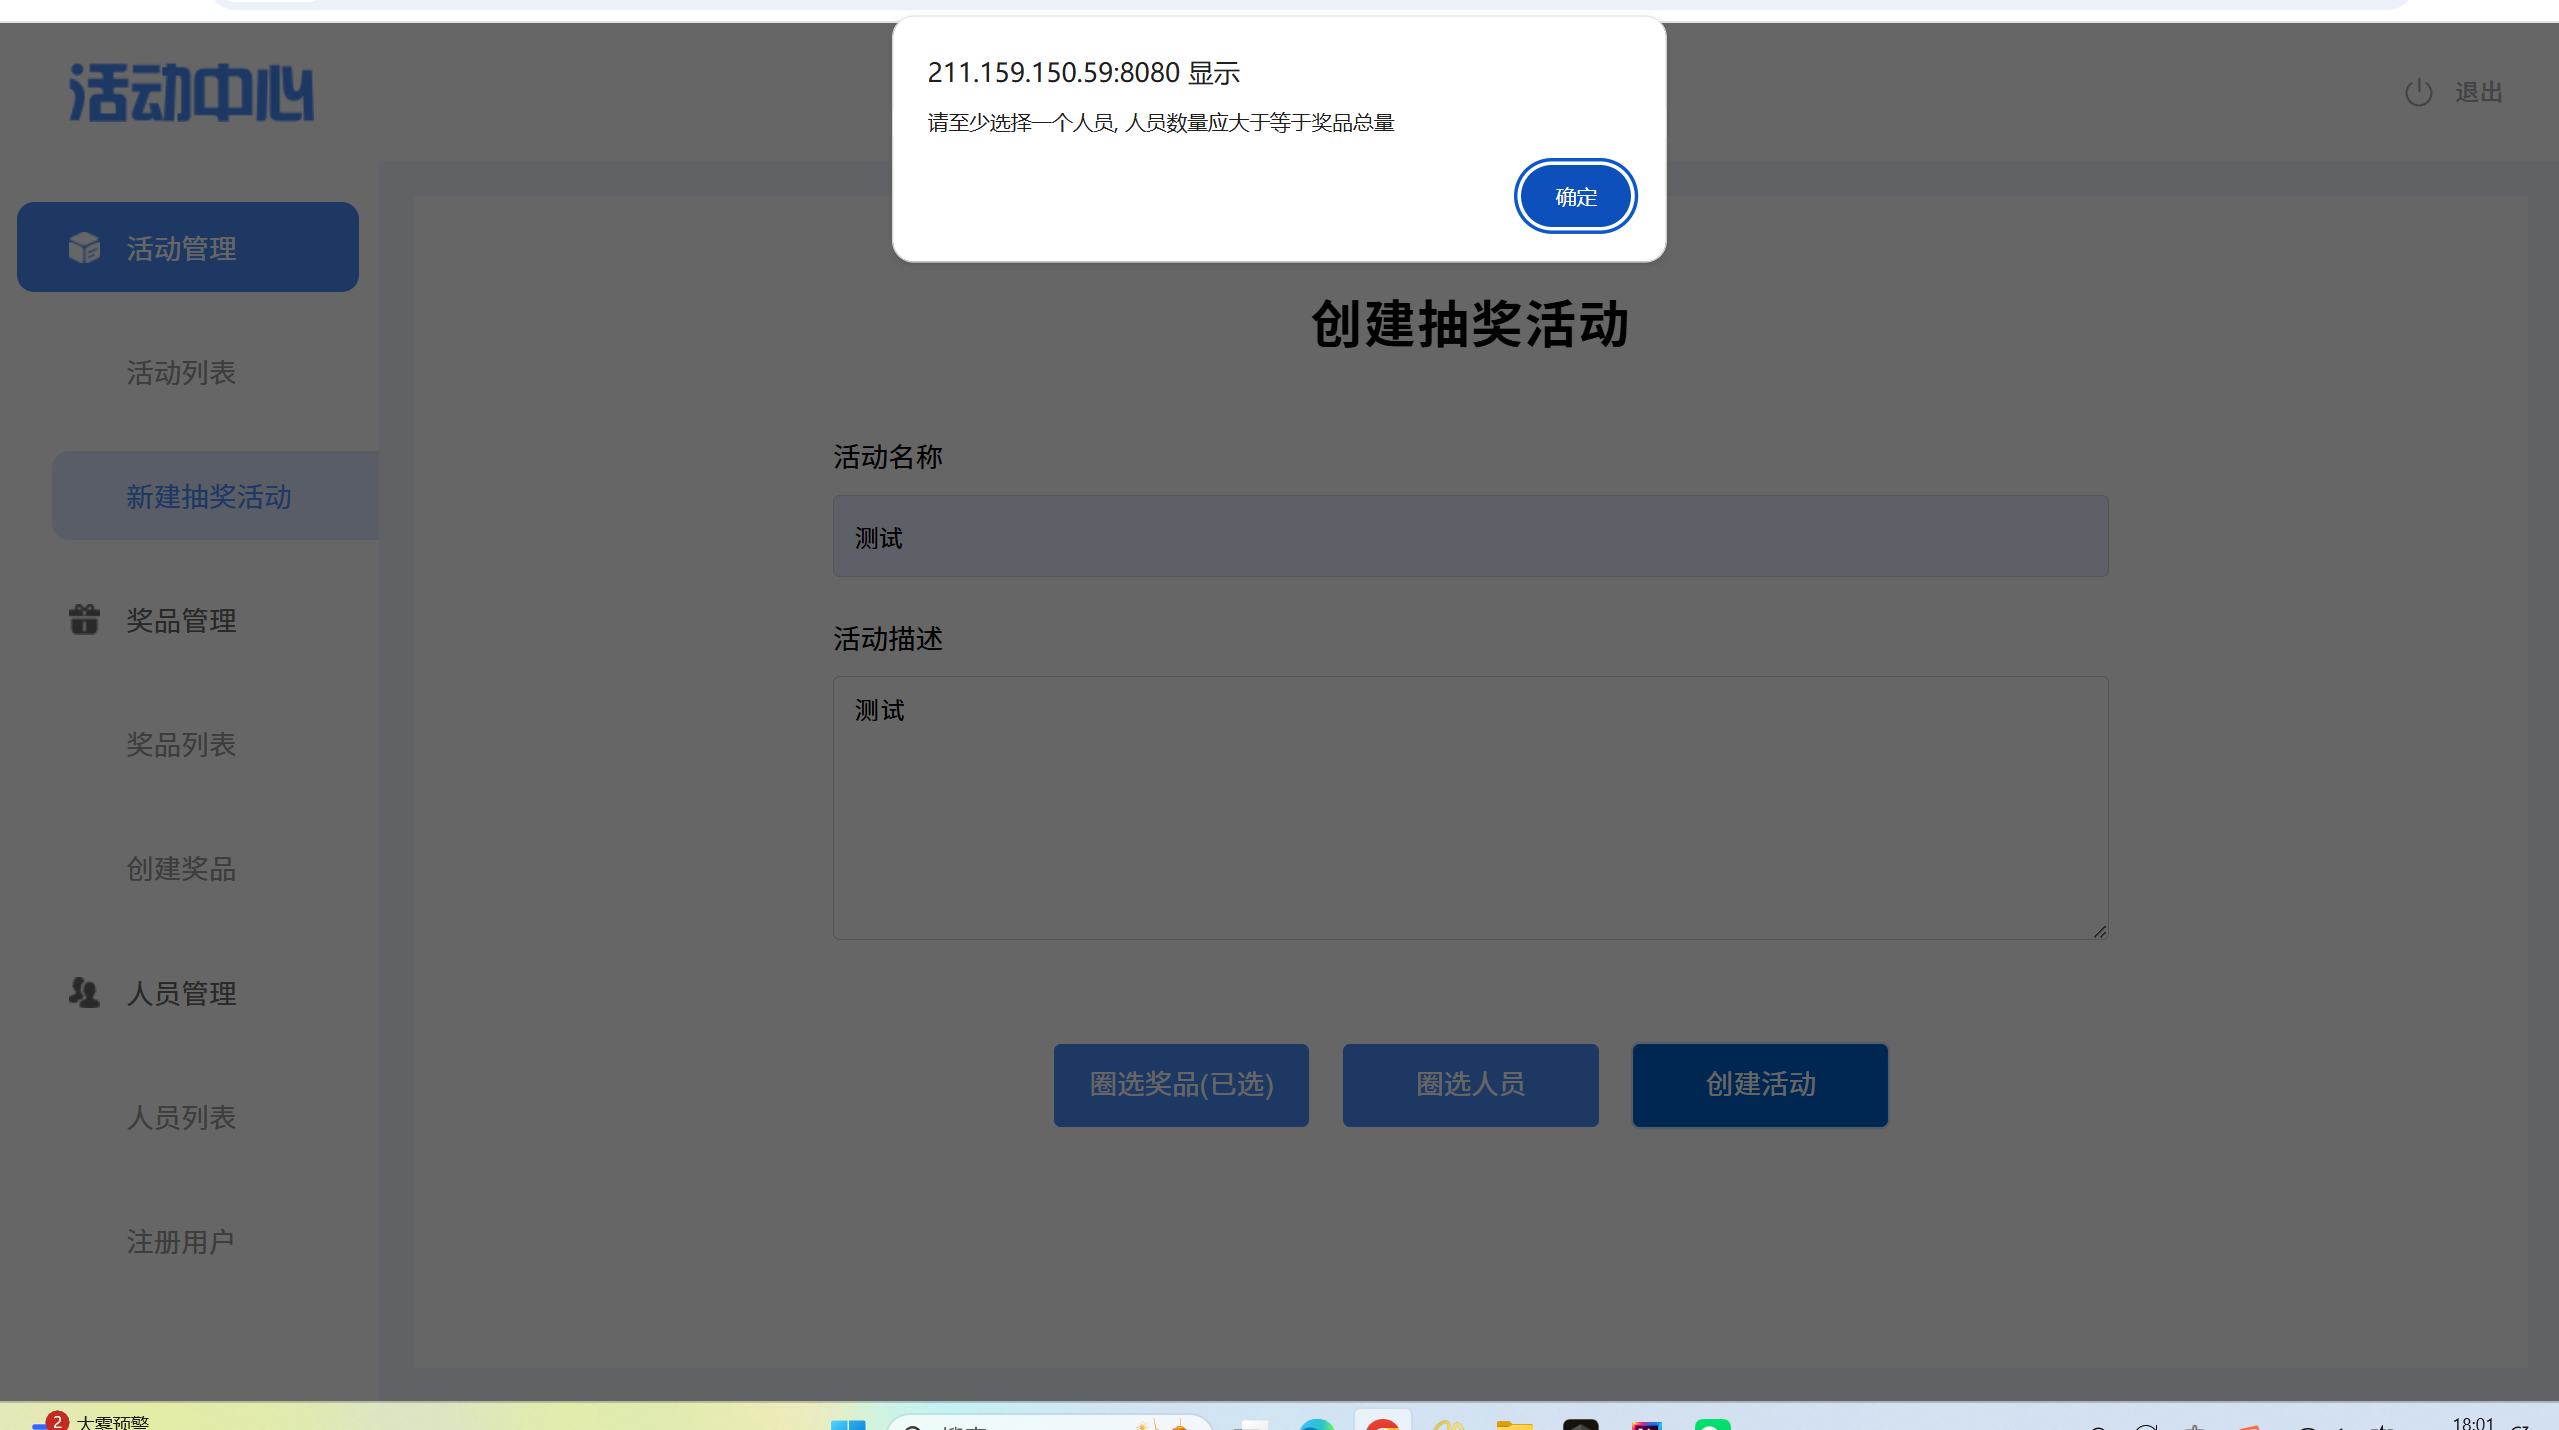Click the 活动中心 logo
2559x1430 pixels.
191,93
